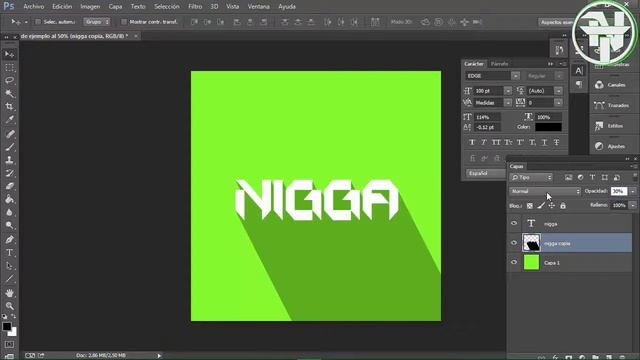Screen dimensions: 640x360
Task: Select the Brush tool
Action: click(x=9, y=147)
